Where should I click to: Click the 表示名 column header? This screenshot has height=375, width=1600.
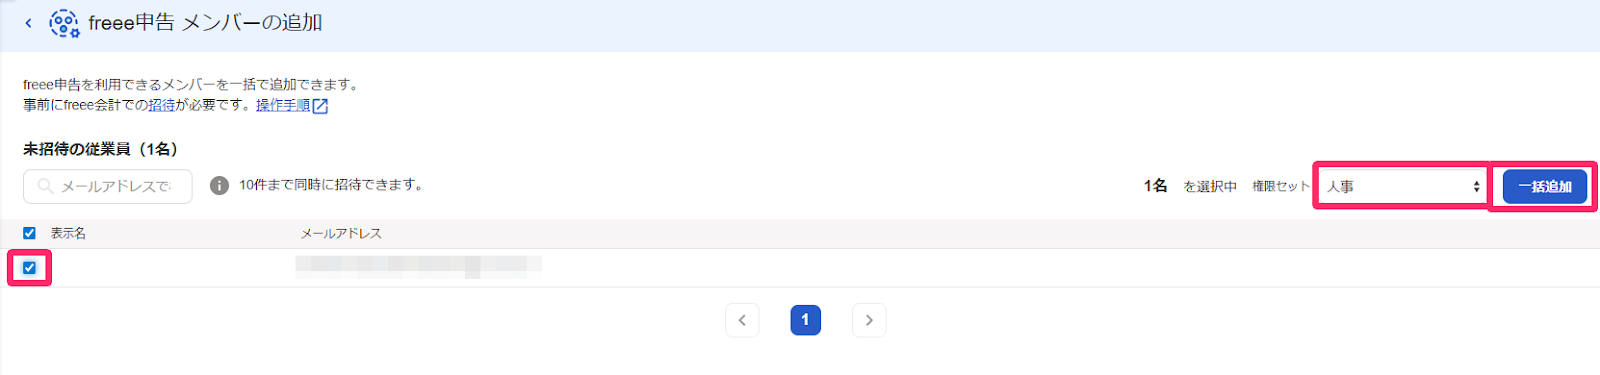click(x=68, y=233)
